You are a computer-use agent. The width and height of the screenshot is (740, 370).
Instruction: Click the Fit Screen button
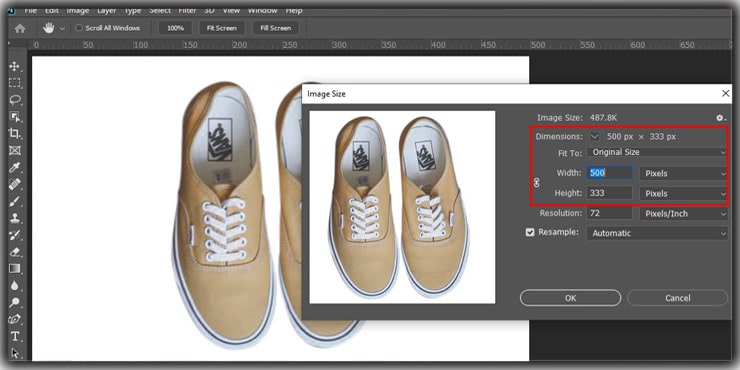click(222, 28)
